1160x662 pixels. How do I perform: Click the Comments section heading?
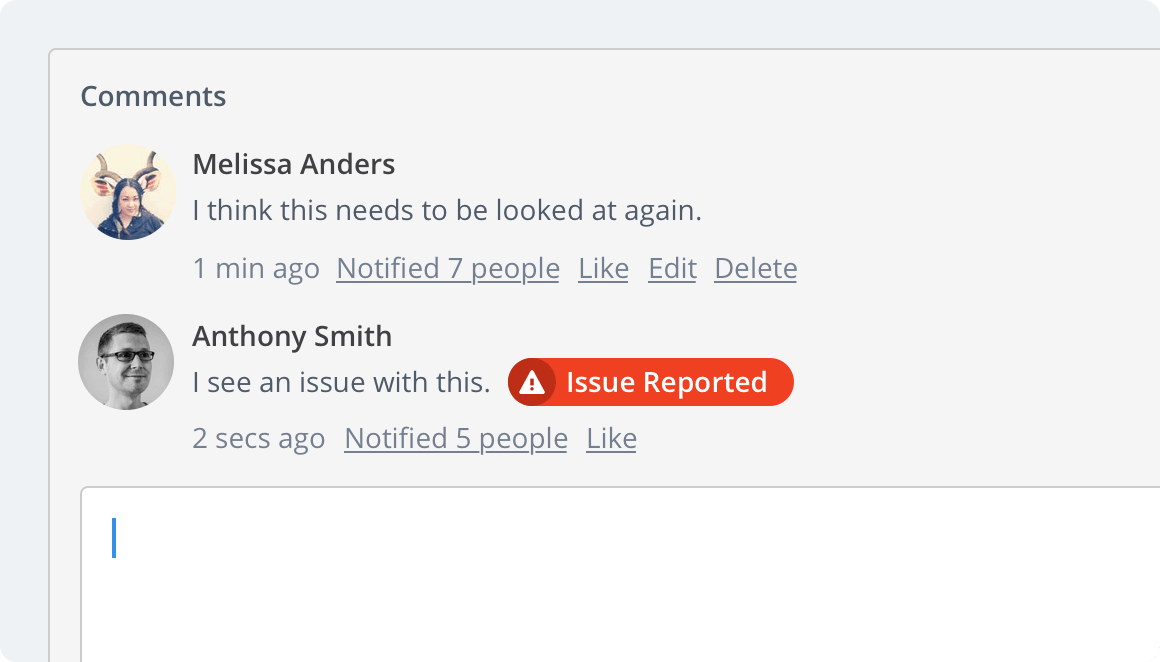click(x=153, y=96)
